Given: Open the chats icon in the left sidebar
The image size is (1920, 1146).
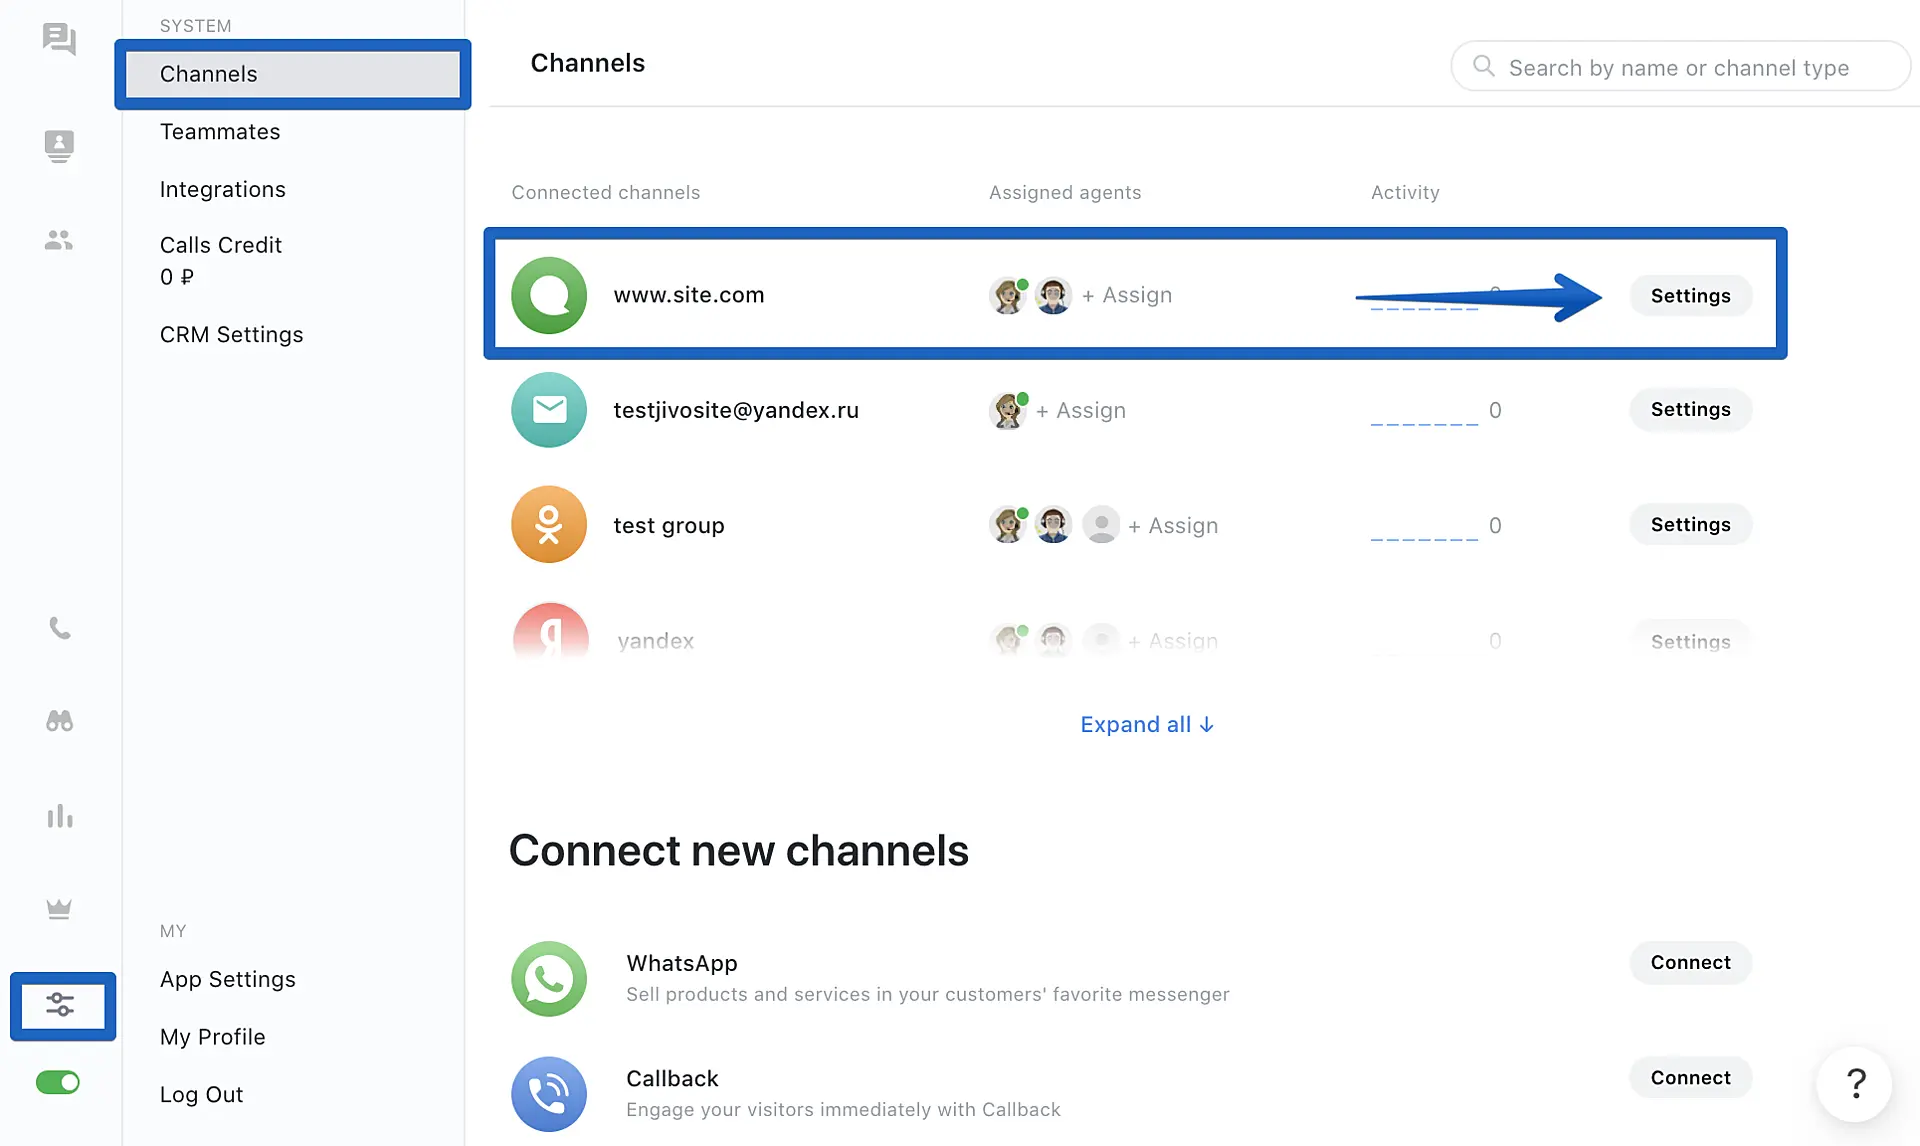Looking at the screenshot, I should pyautogui.click(x=59, y=39).
